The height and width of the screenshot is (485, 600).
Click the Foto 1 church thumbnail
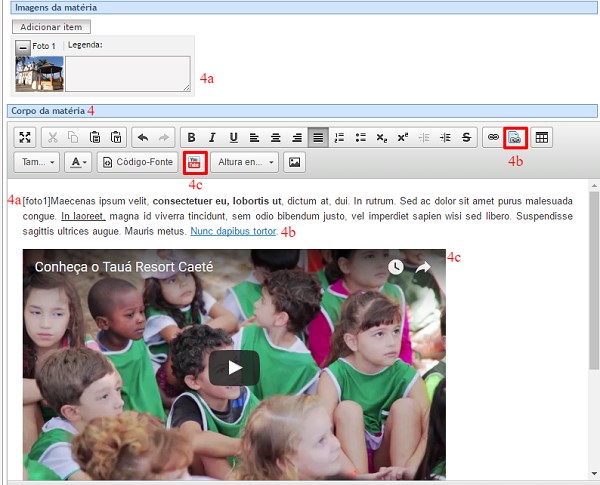click(x=39, y=73)
